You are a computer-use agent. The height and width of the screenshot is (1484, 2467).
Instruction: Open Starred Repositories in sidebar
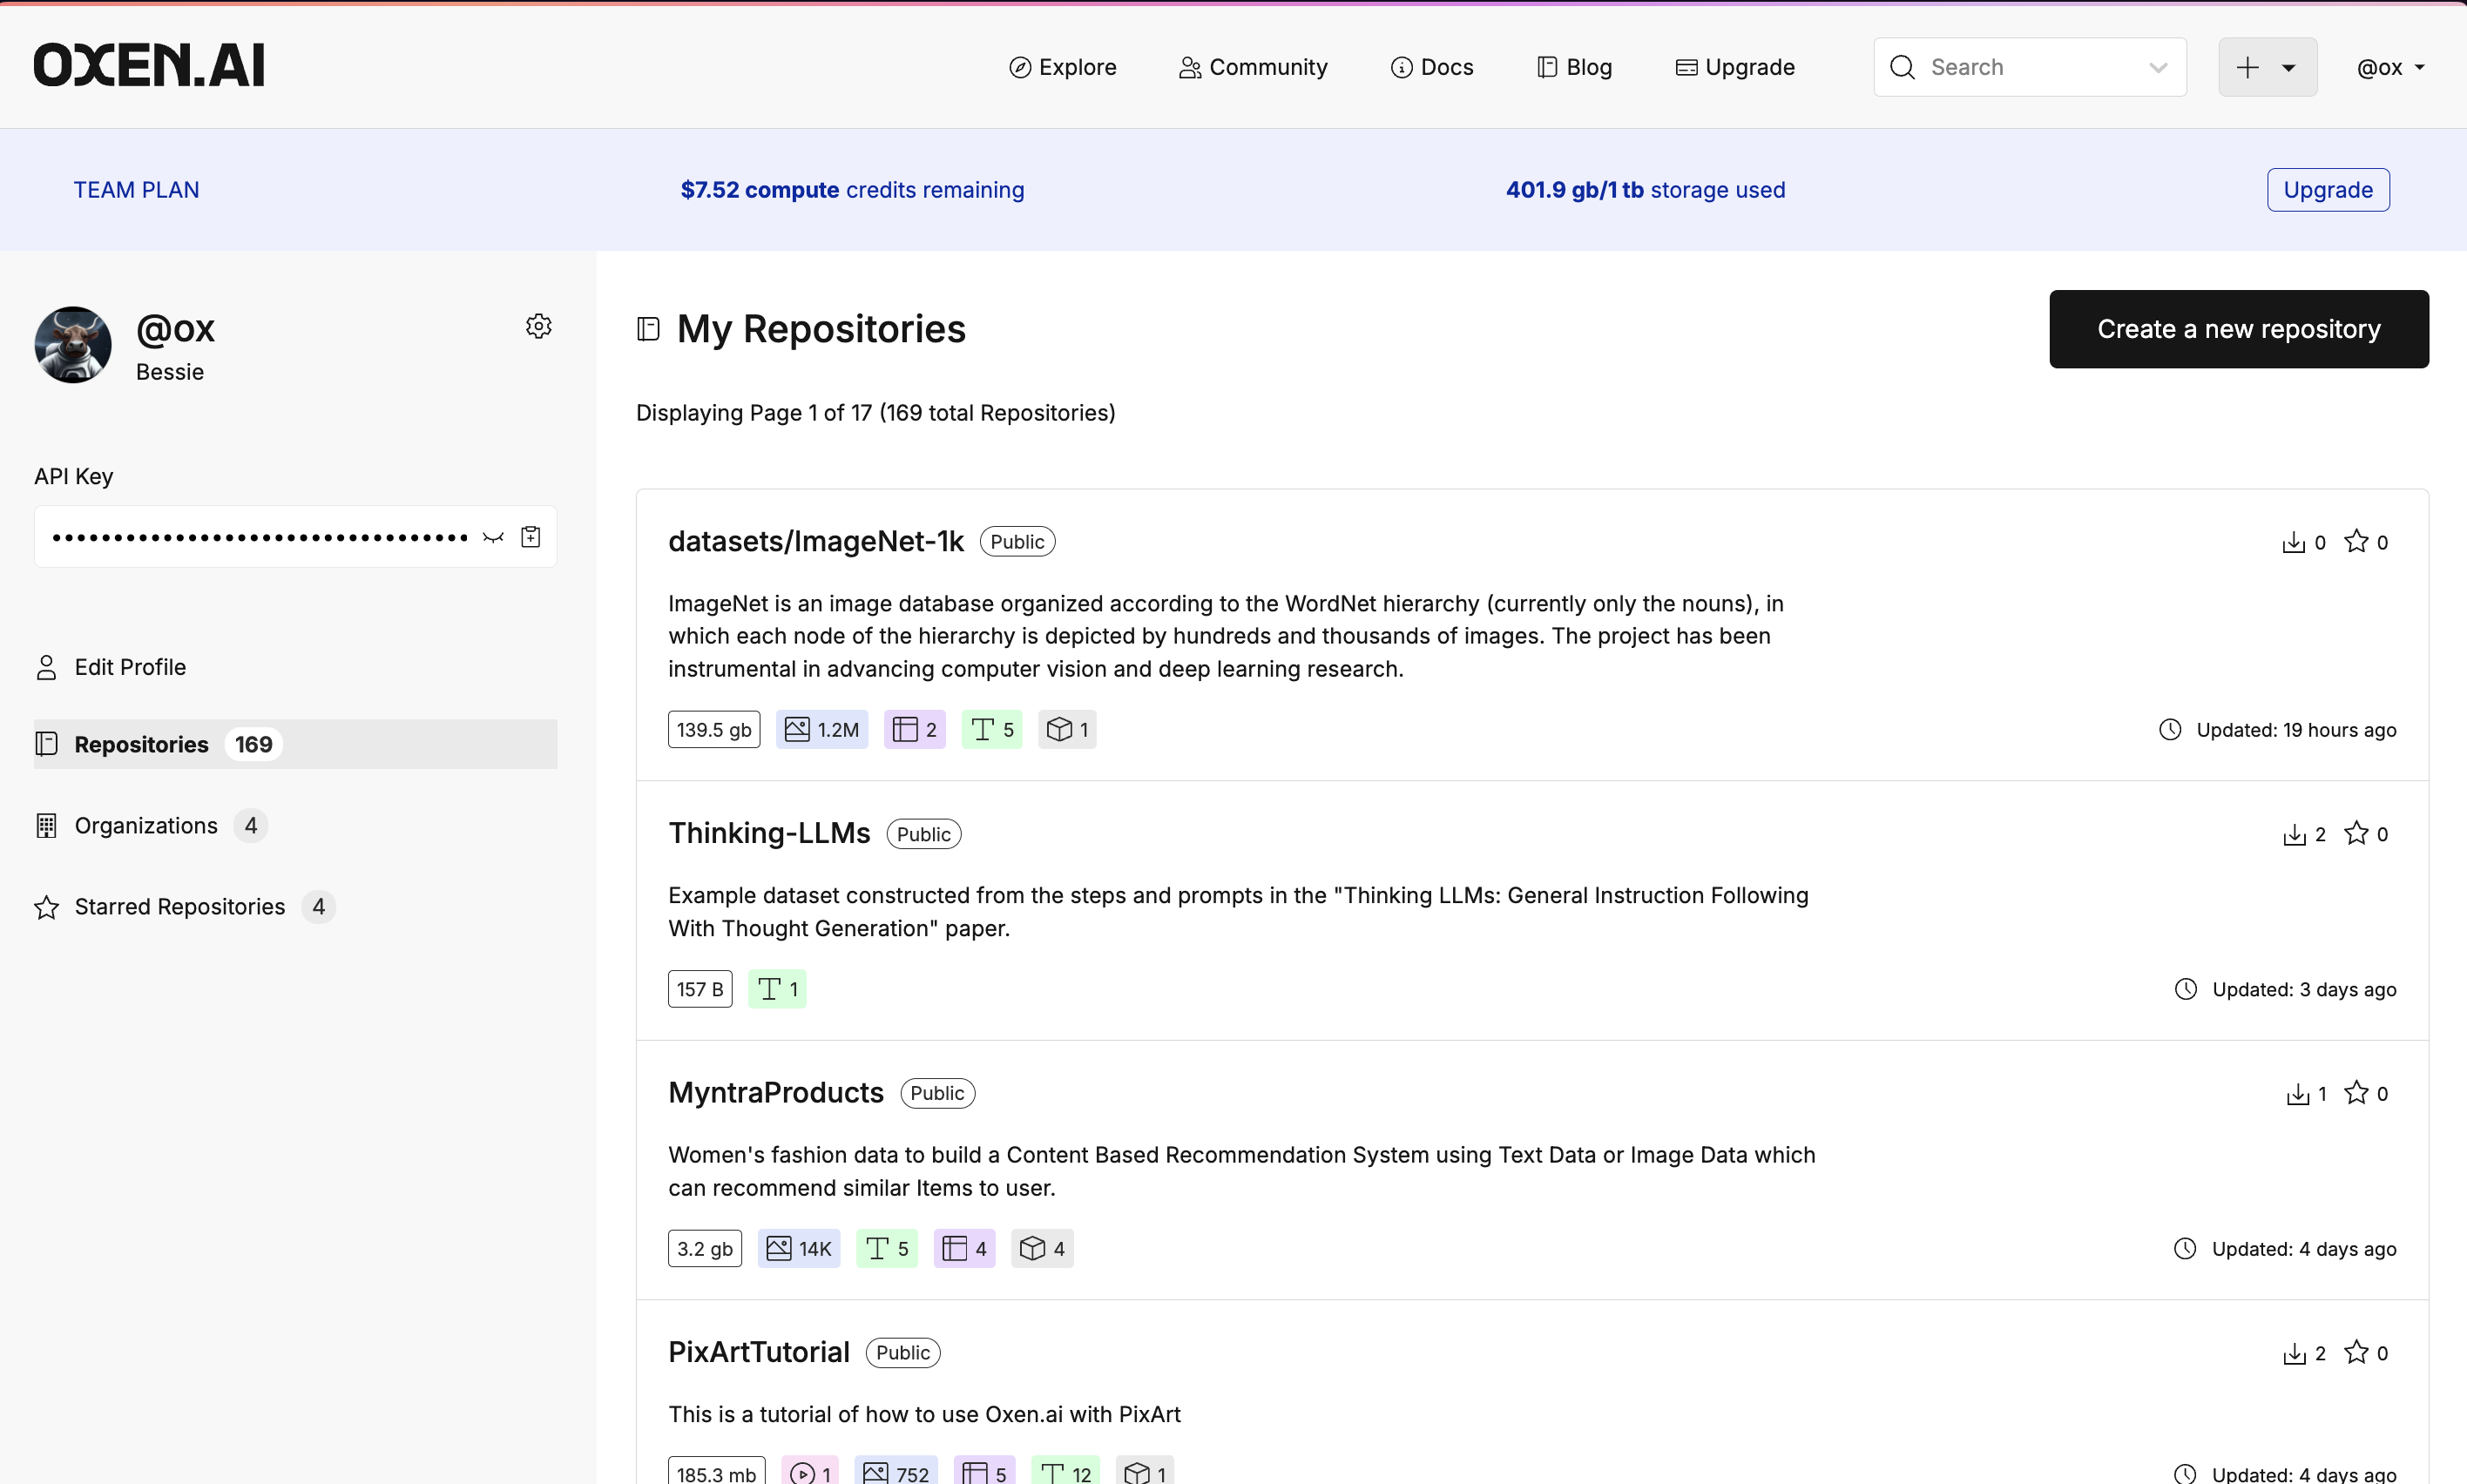pos(180,907)
